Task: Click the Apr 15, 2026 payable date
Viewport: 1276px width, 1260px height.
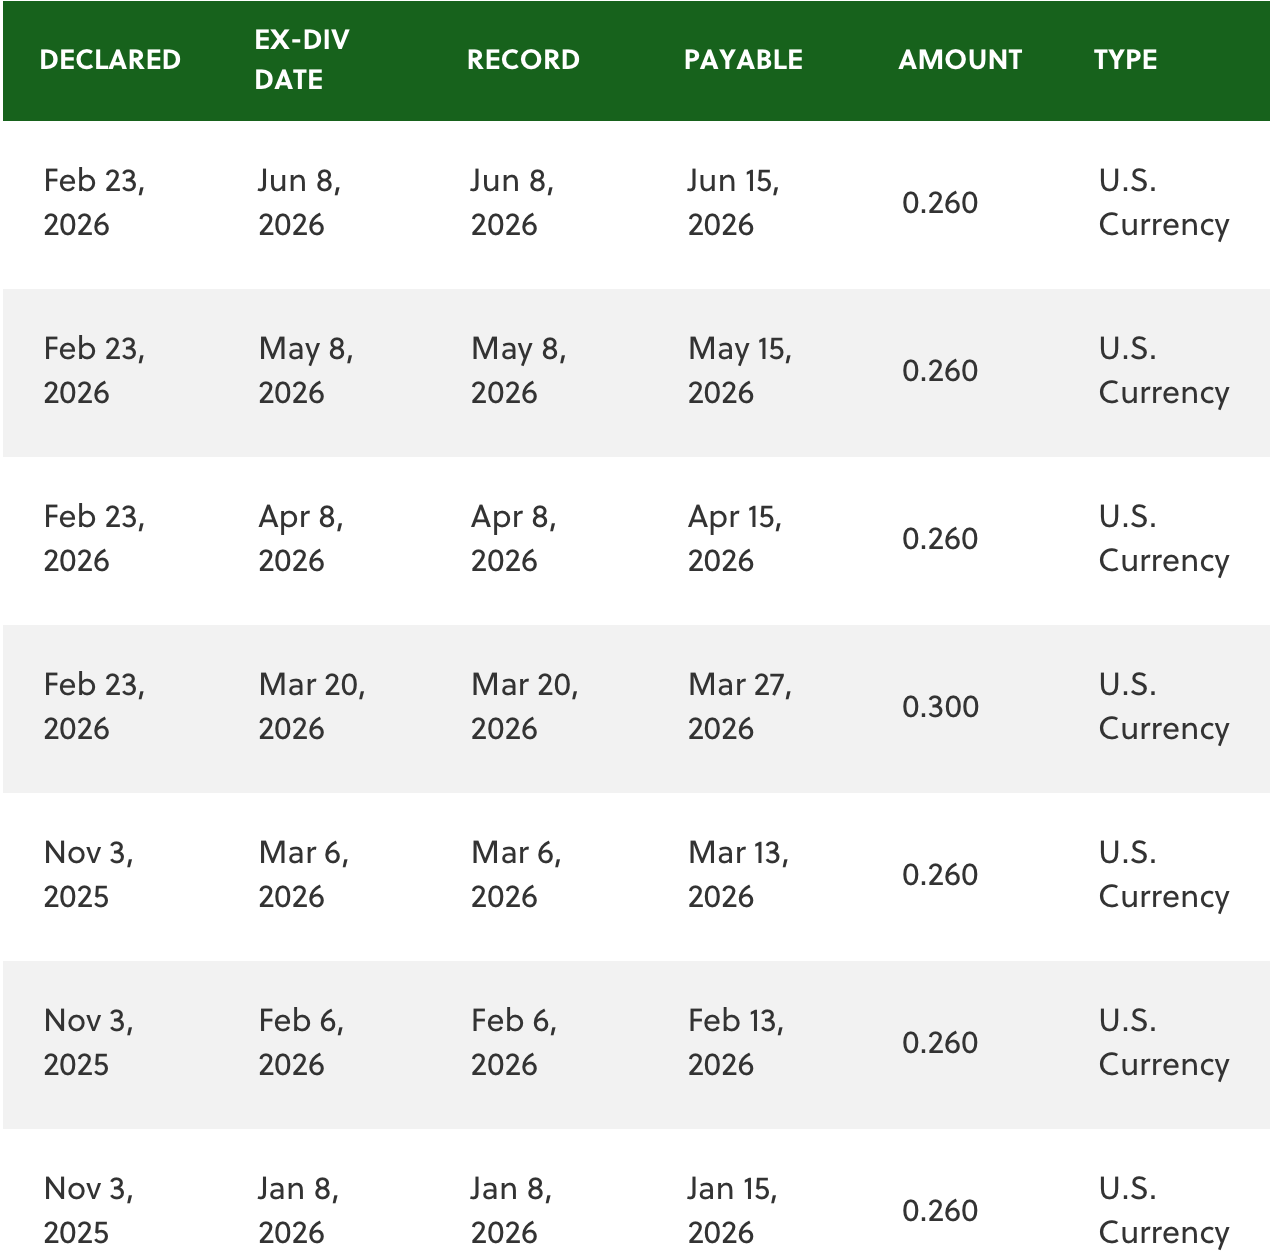Action: (734, 539)
